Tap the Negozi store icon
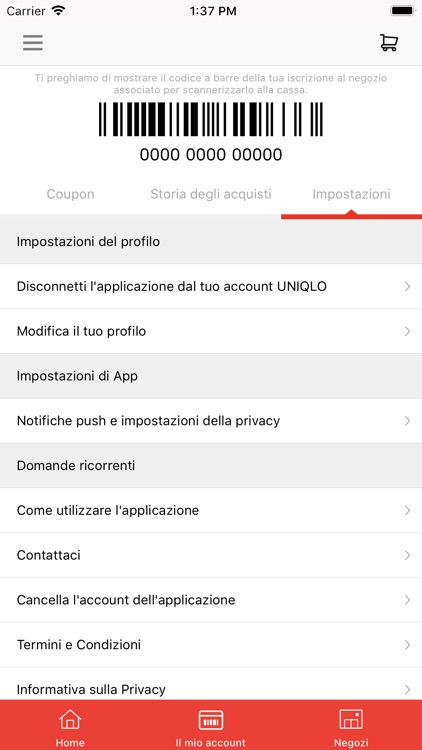Viewport: 422px width, 750px height. (351, 720)
